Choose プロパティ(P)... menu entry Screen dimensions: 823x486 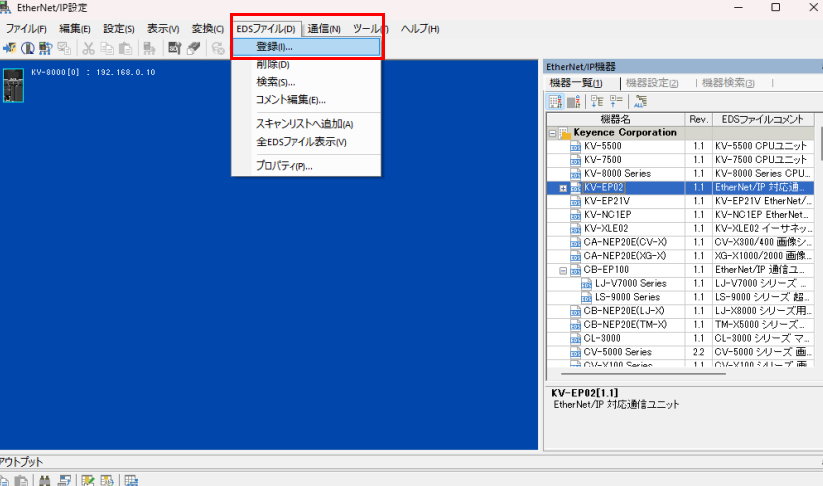point(306,166)
